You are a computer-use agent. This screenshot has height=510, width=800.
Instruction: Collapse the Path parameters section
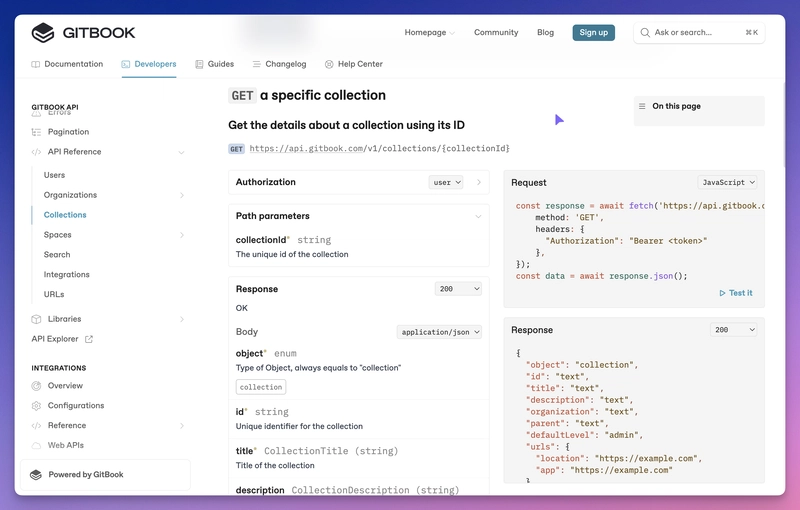pos(478,217)
